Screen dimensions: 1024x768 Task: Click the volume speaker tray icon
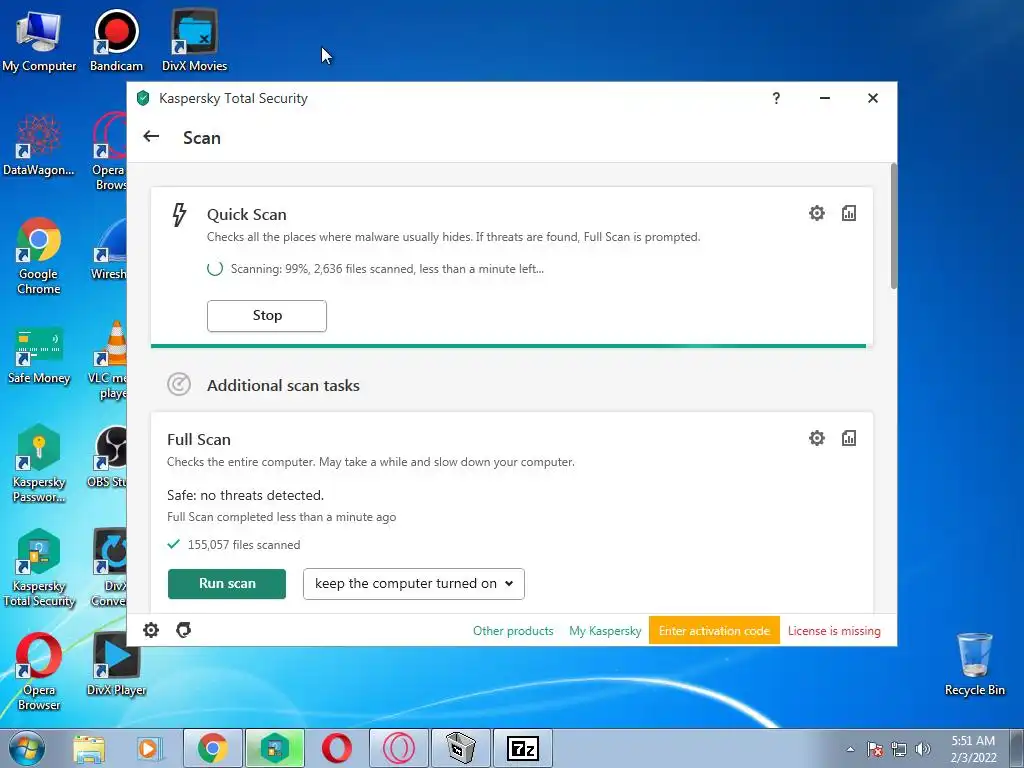coord(923,749)
